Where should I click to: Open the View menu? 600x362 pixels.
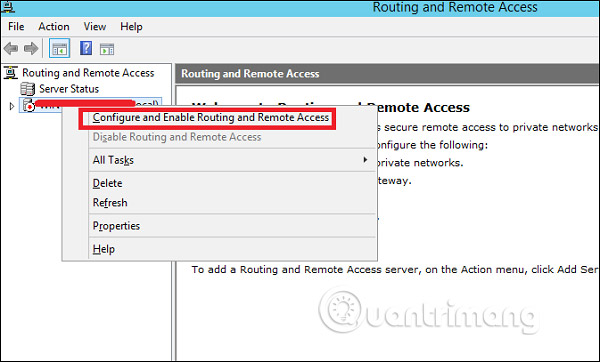click(x=95, y=27)
